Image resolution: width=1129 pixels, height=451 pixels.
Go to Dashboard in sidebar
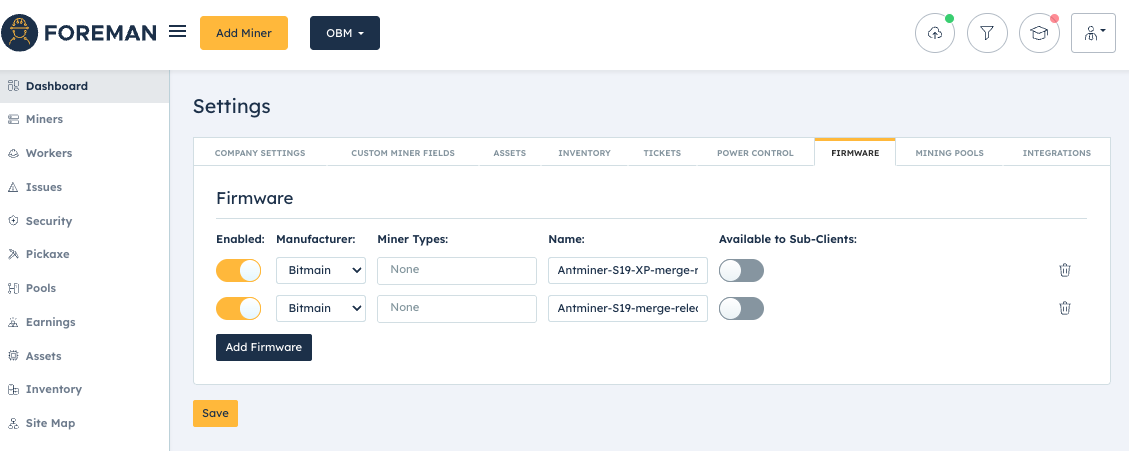pyautogui.click(x=84, y=86)
